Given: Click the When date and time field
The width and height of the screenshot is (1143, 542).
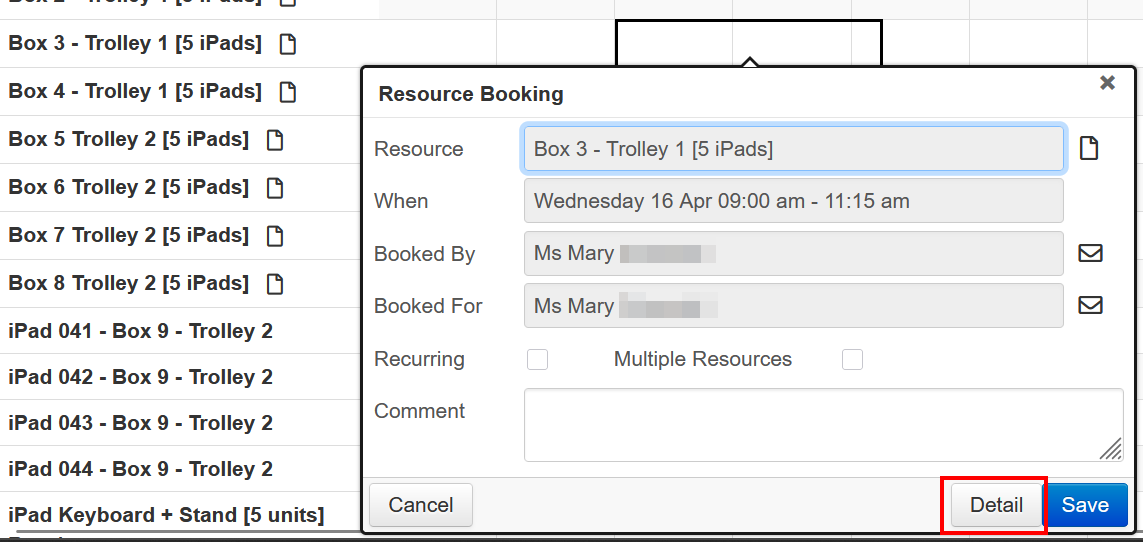Looking at the screenshot, I should (793, 201).
